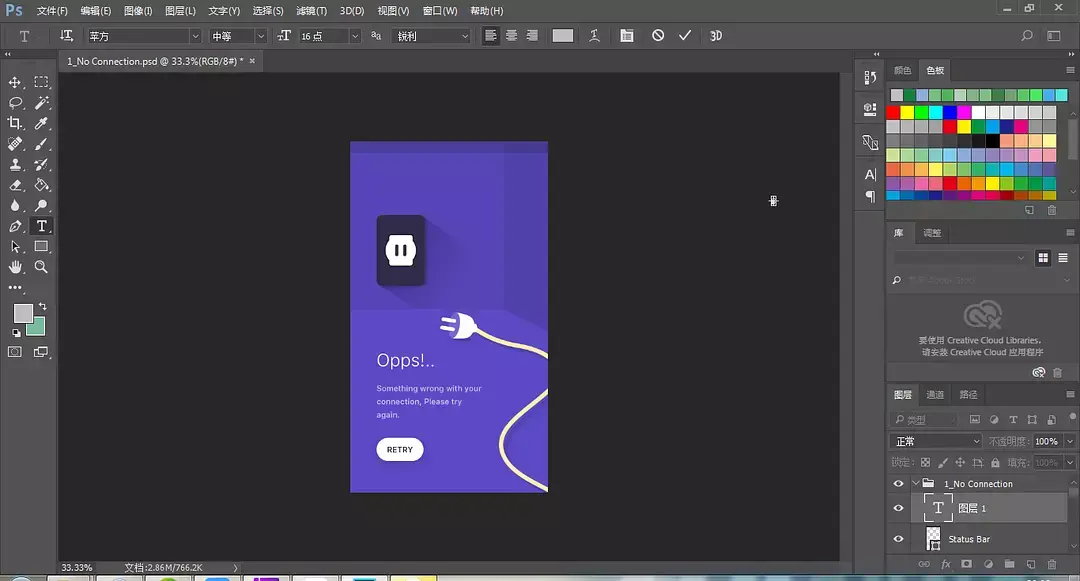The width and height of the screenshot is (1080, 581).
Task: Open the 正常 blend mode dropdown
Action: click(937, 441)
